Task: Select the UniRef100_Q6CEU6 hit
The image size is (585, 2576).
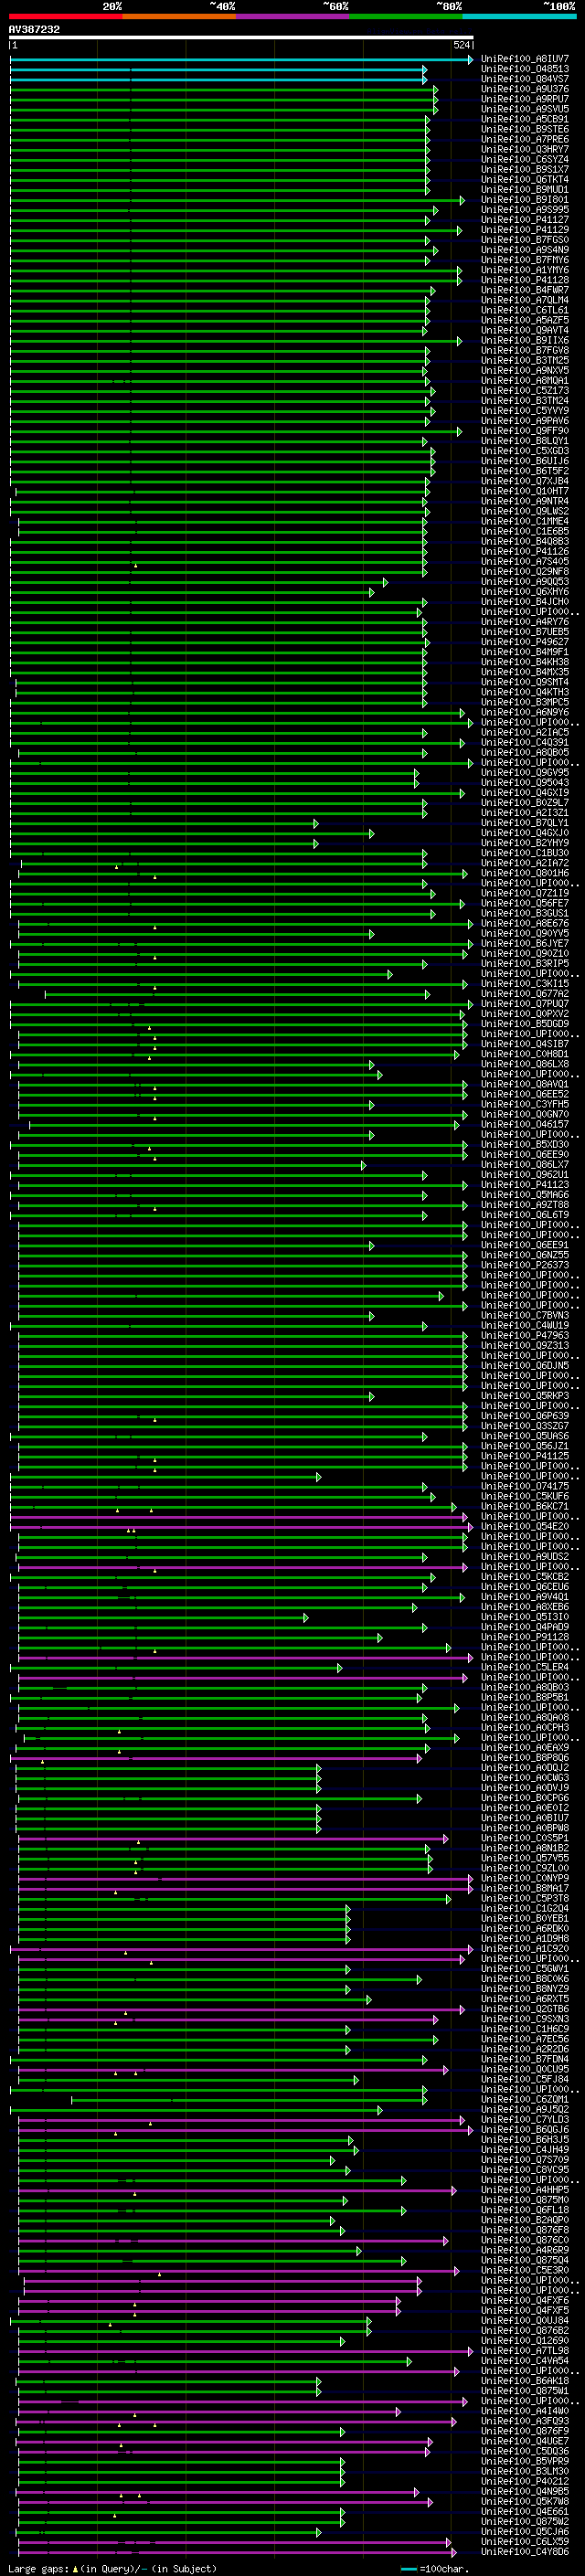Action: coord(525,1586)
